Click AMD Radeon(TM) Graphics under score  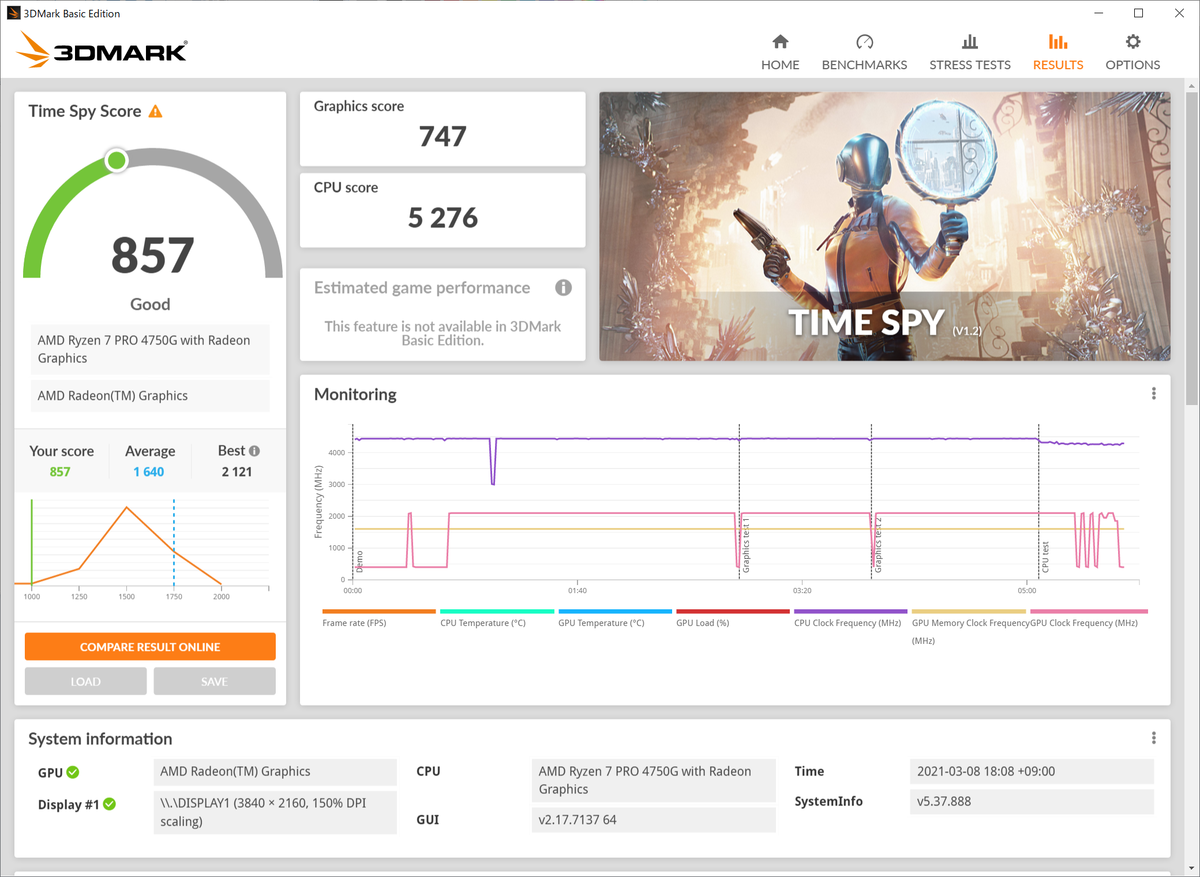point(150,396)
